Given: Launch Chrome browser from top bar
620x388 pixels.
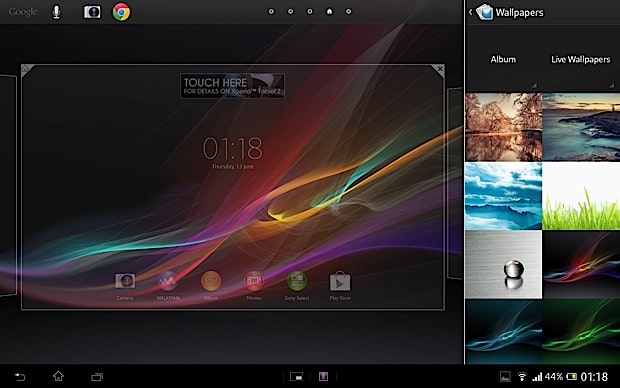Looking at the screenshot, I should point(121,12).
